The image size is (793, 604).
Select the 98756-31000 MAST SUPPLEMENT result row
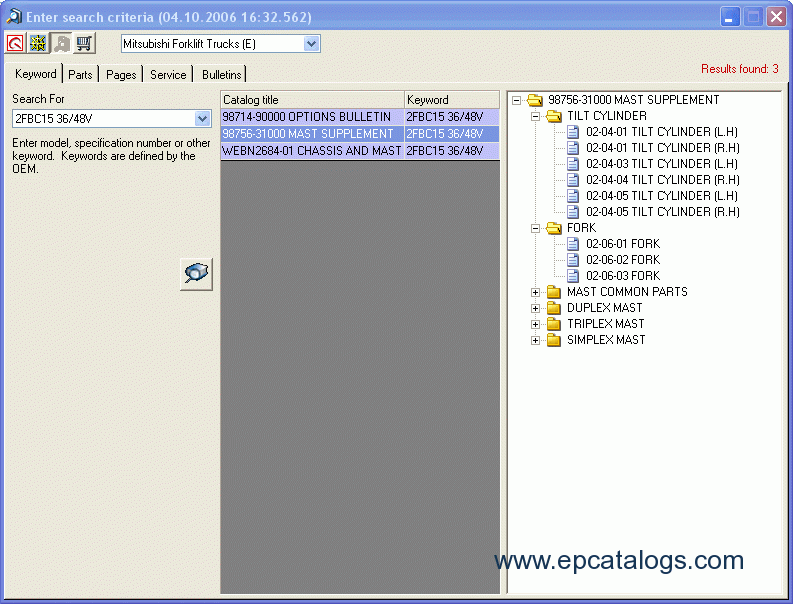pyautogui.click(x=360, y=134)
